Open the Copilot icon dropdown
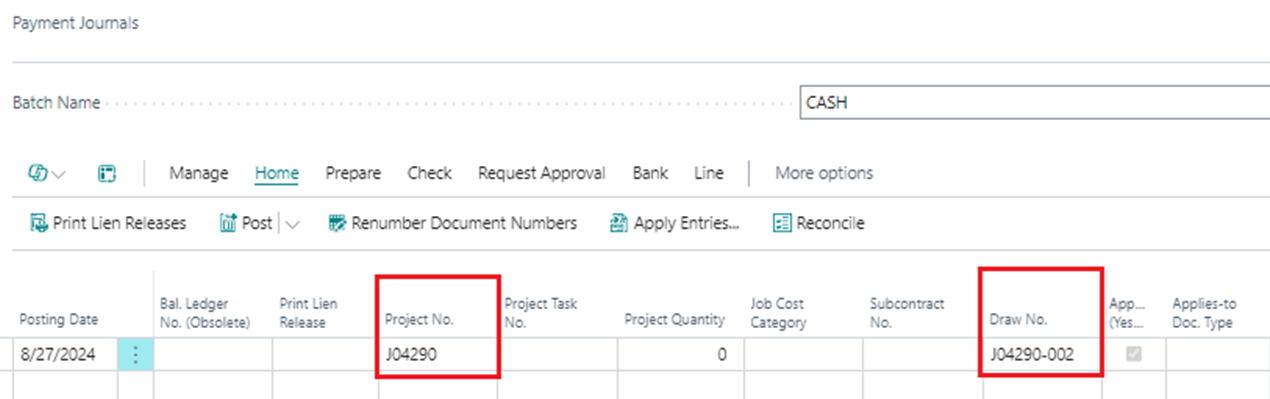1270x399 pixels. coord(47,173)
